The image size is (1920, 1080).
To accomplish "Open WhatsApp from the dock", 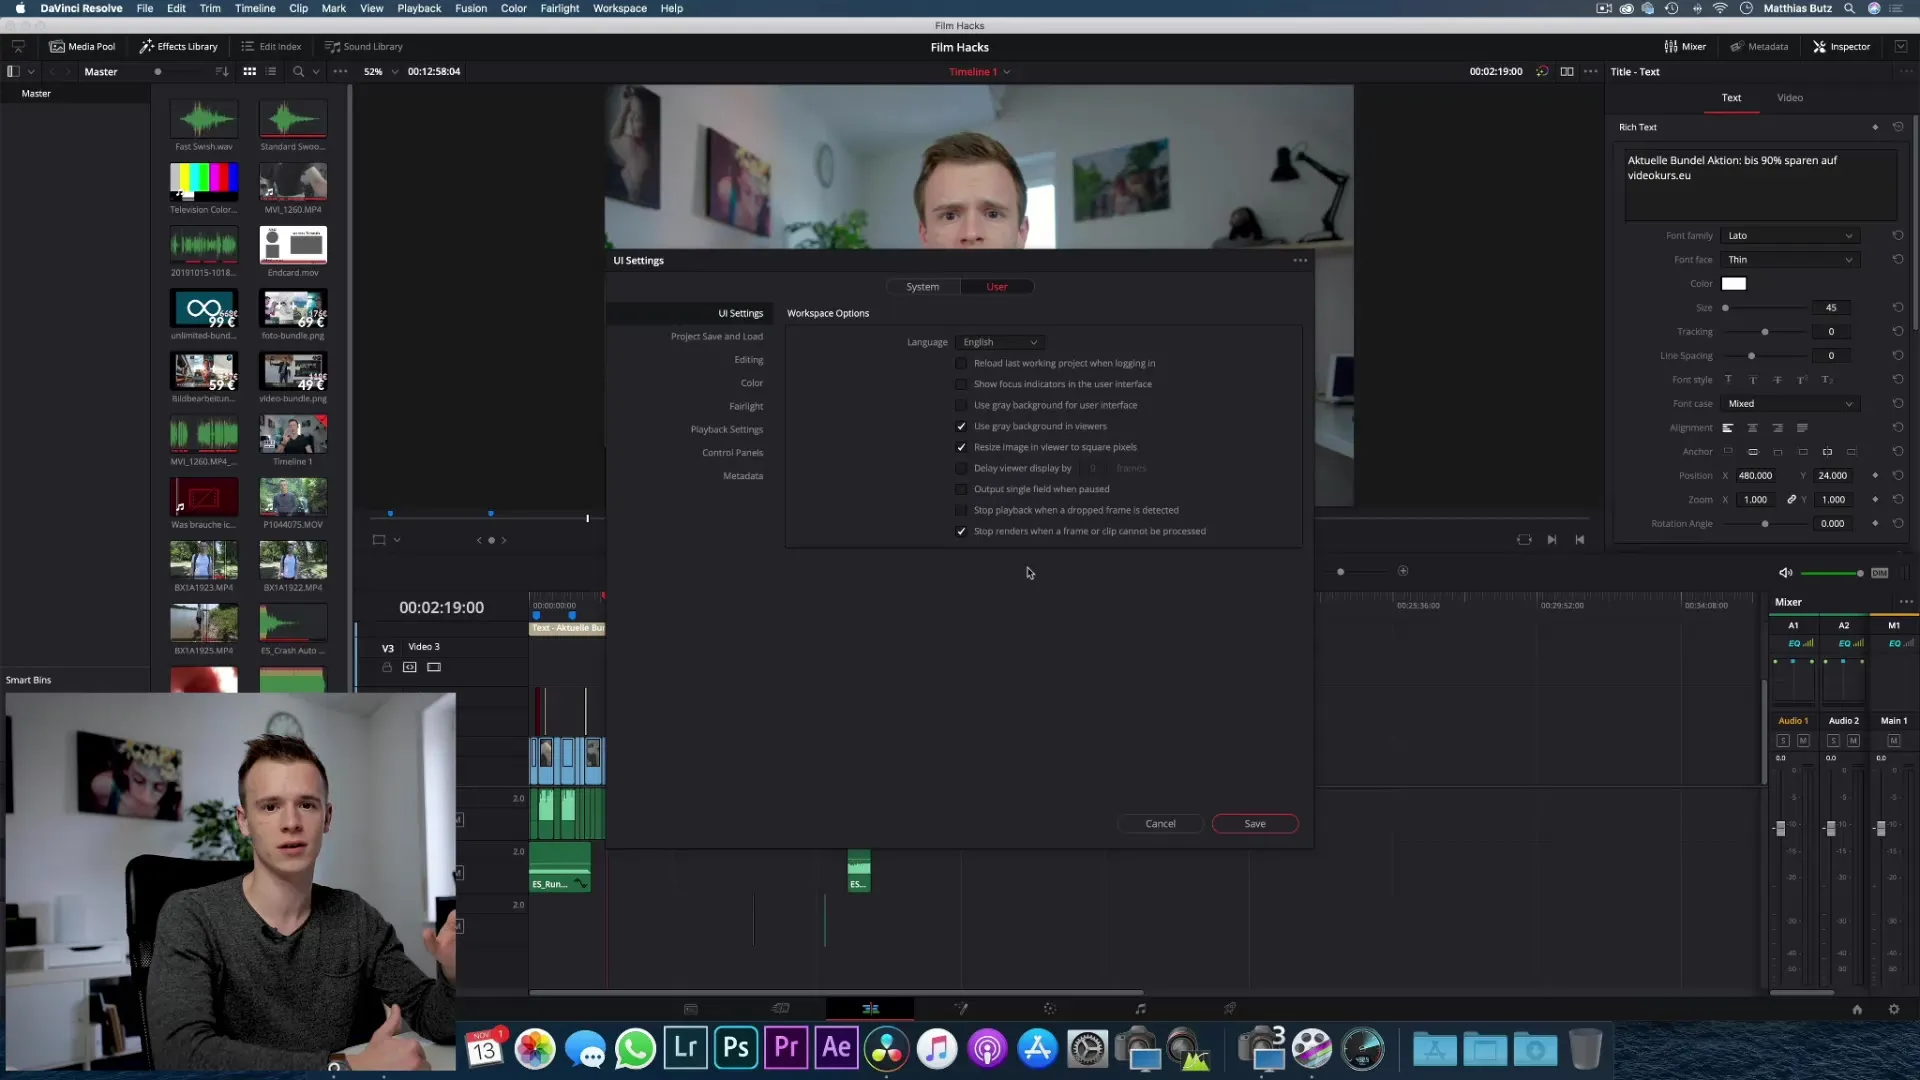I will [x=635, y=1048].
